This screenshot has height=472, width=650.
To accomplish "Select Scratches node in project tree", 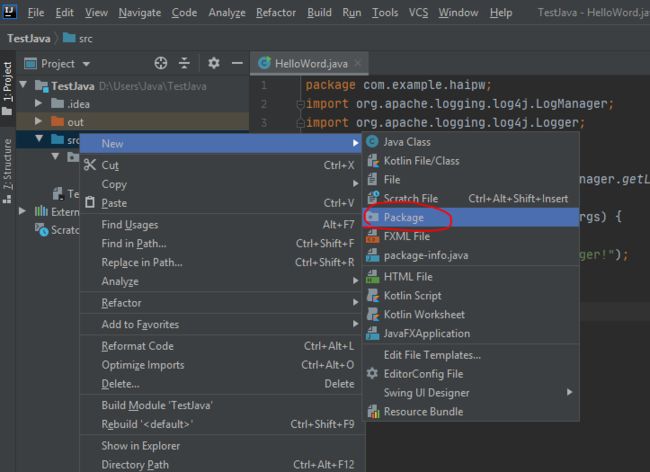I will (x=57, y=230).
